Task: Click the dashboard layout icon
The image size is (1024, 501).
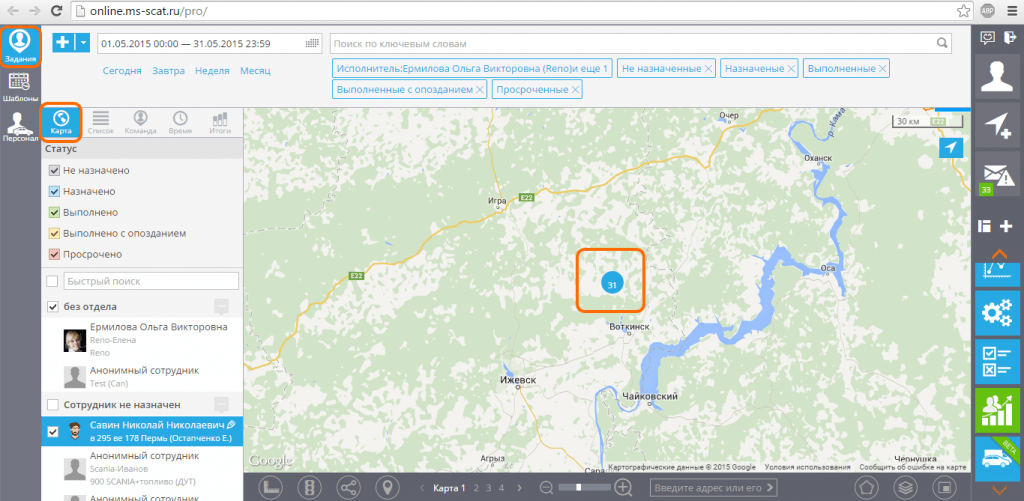Action: (x=985, y=227)
